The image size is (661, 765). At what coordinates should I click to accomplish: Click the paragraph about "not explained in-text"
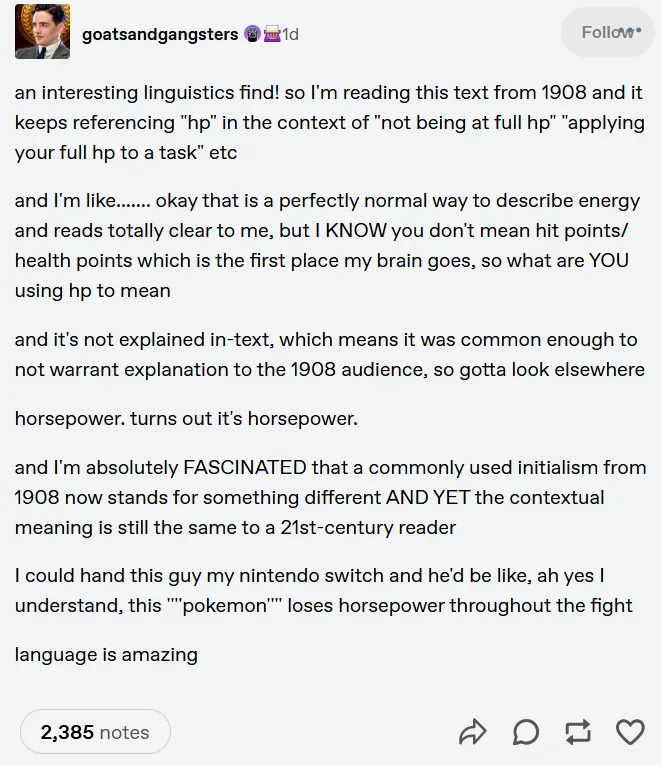click(328, 354)
